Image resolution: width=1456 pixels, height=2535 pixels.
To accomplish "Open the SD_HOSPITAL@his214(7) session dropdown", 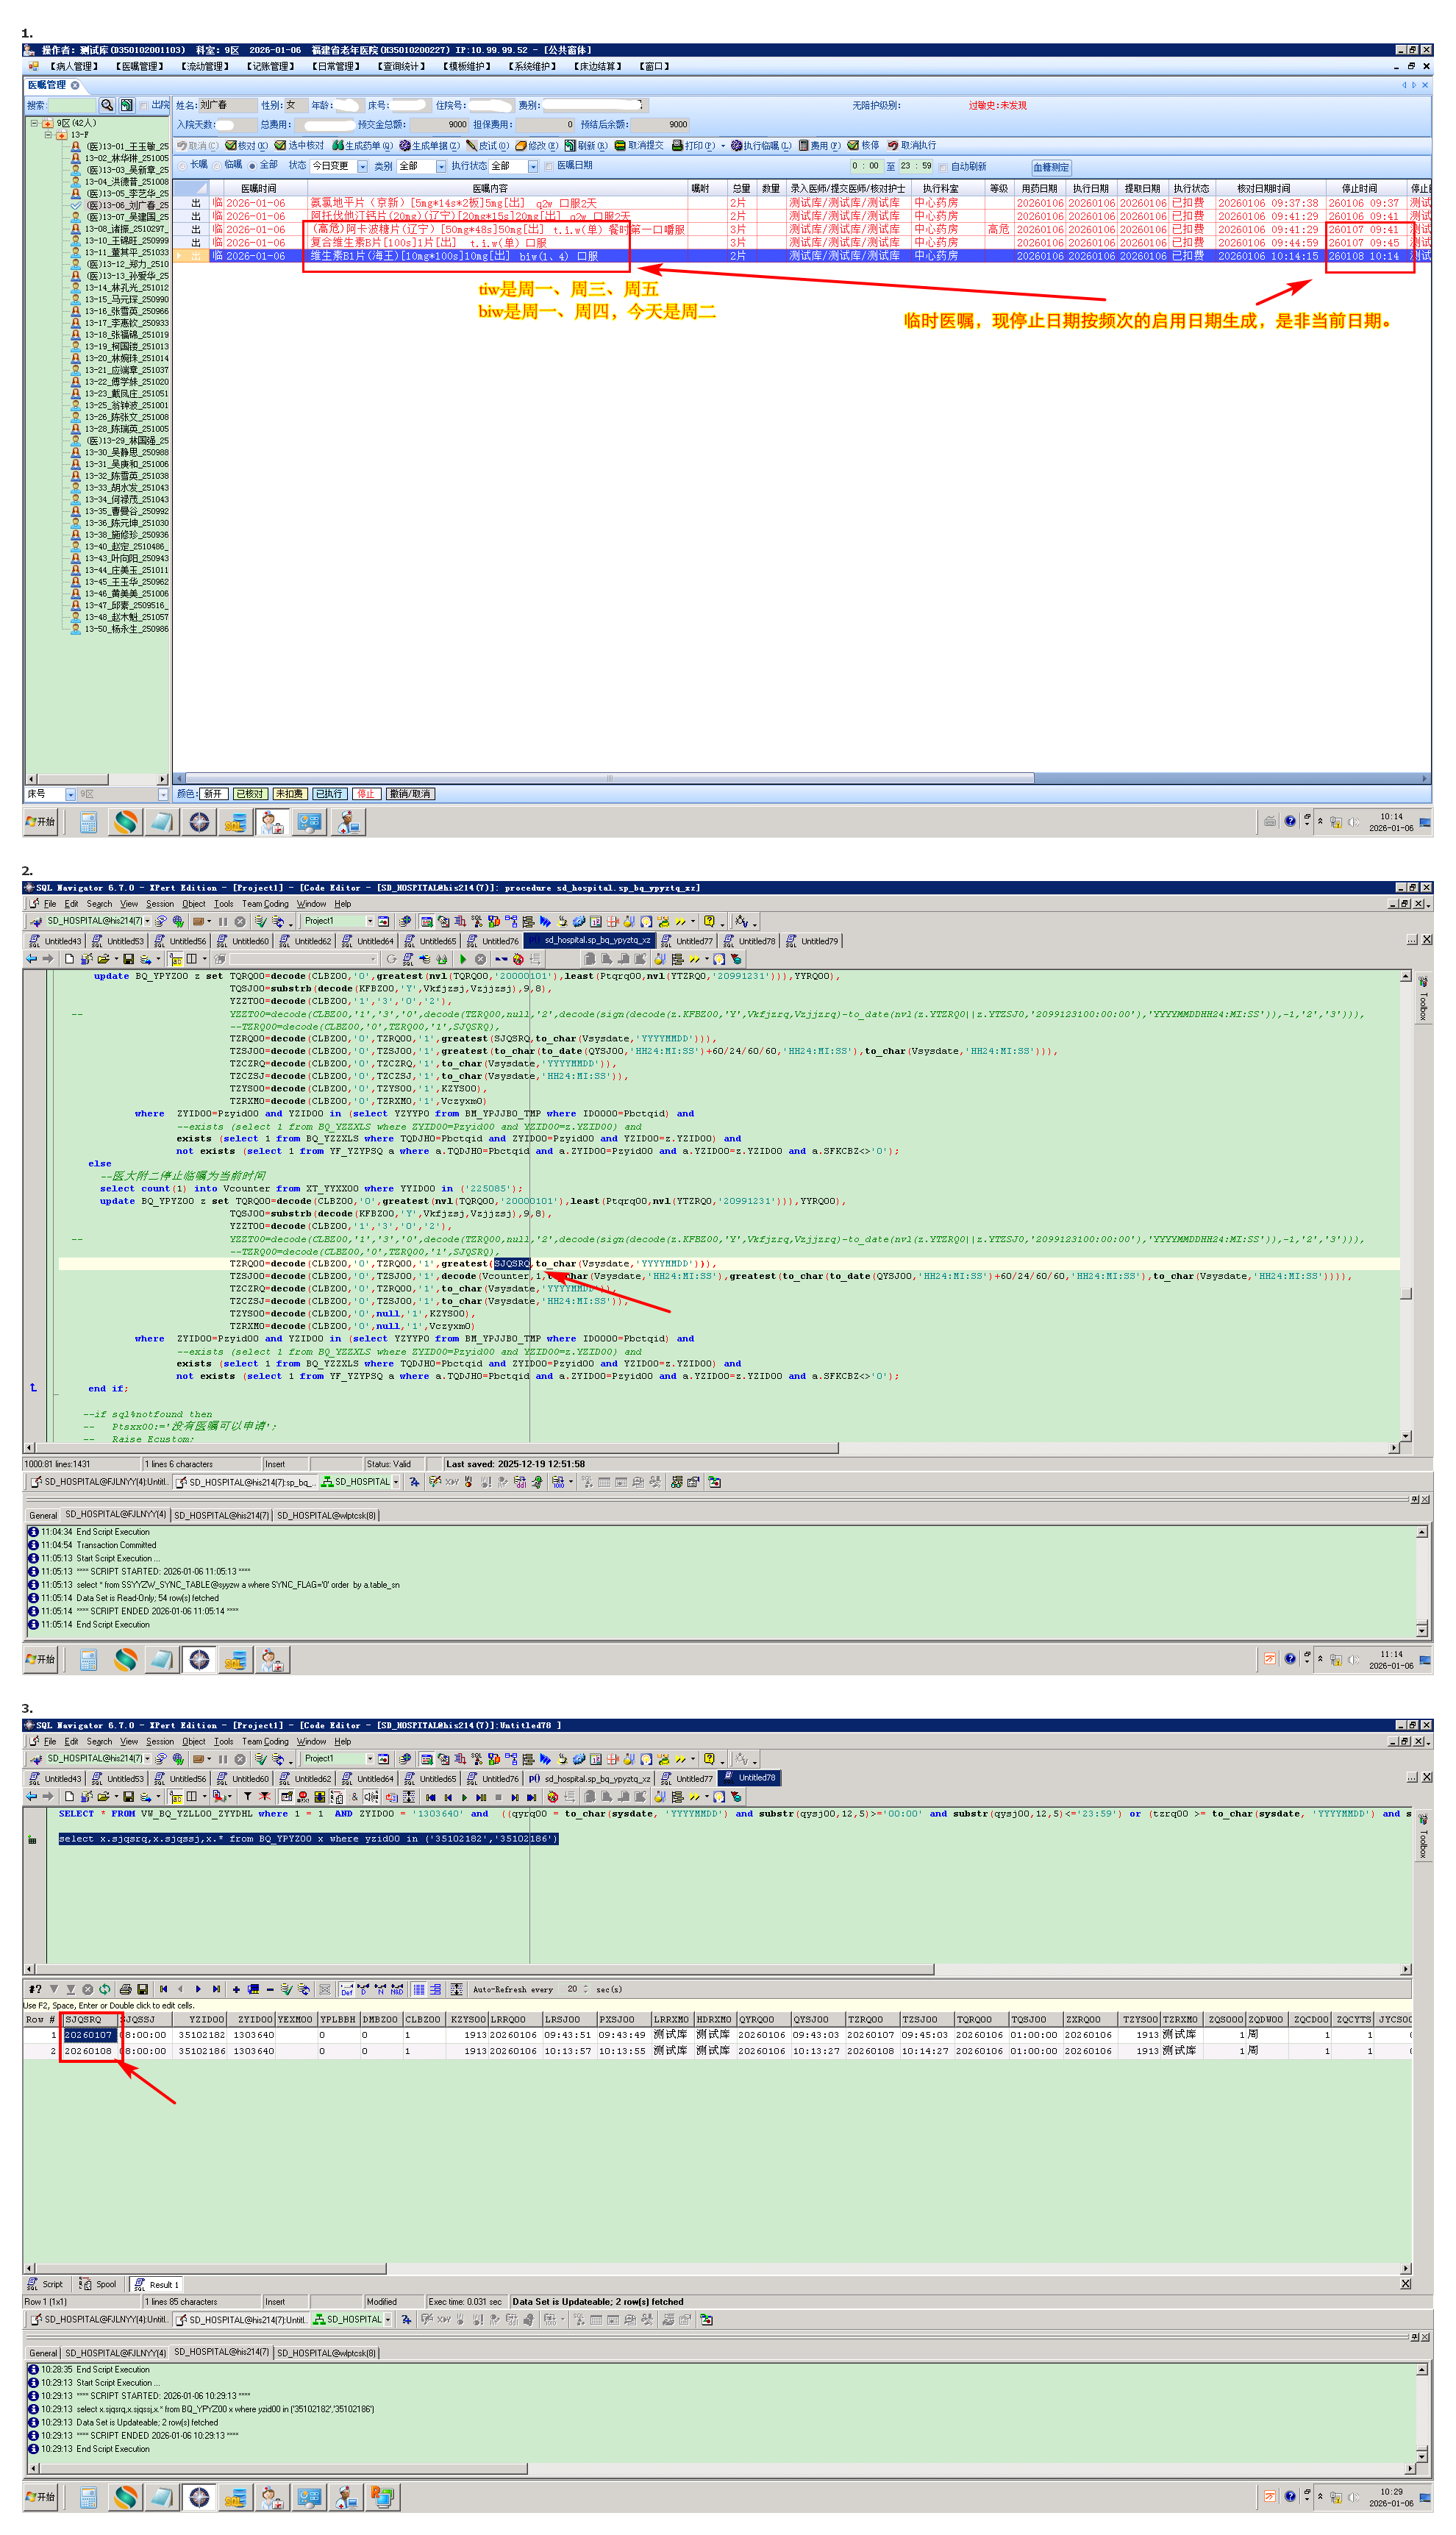I will tap(148, 921).
